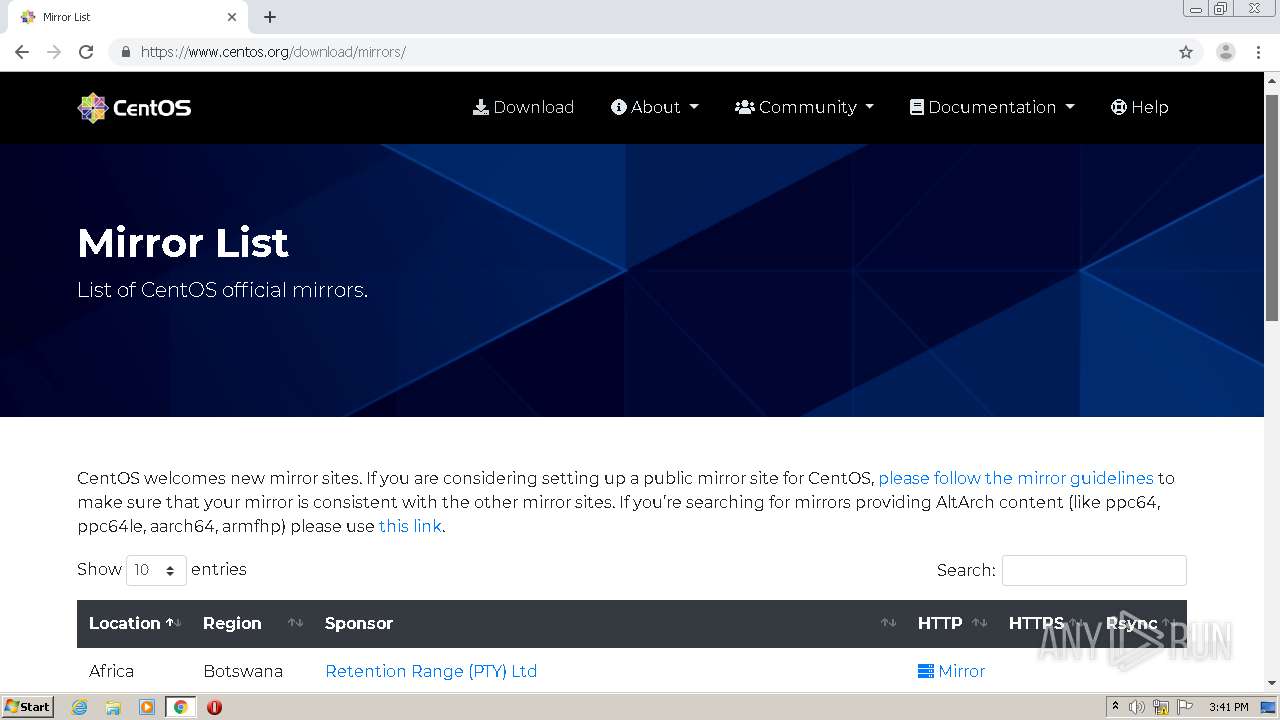
Task: Show hidden system tray icons
Action: (x=1115, y=707)
